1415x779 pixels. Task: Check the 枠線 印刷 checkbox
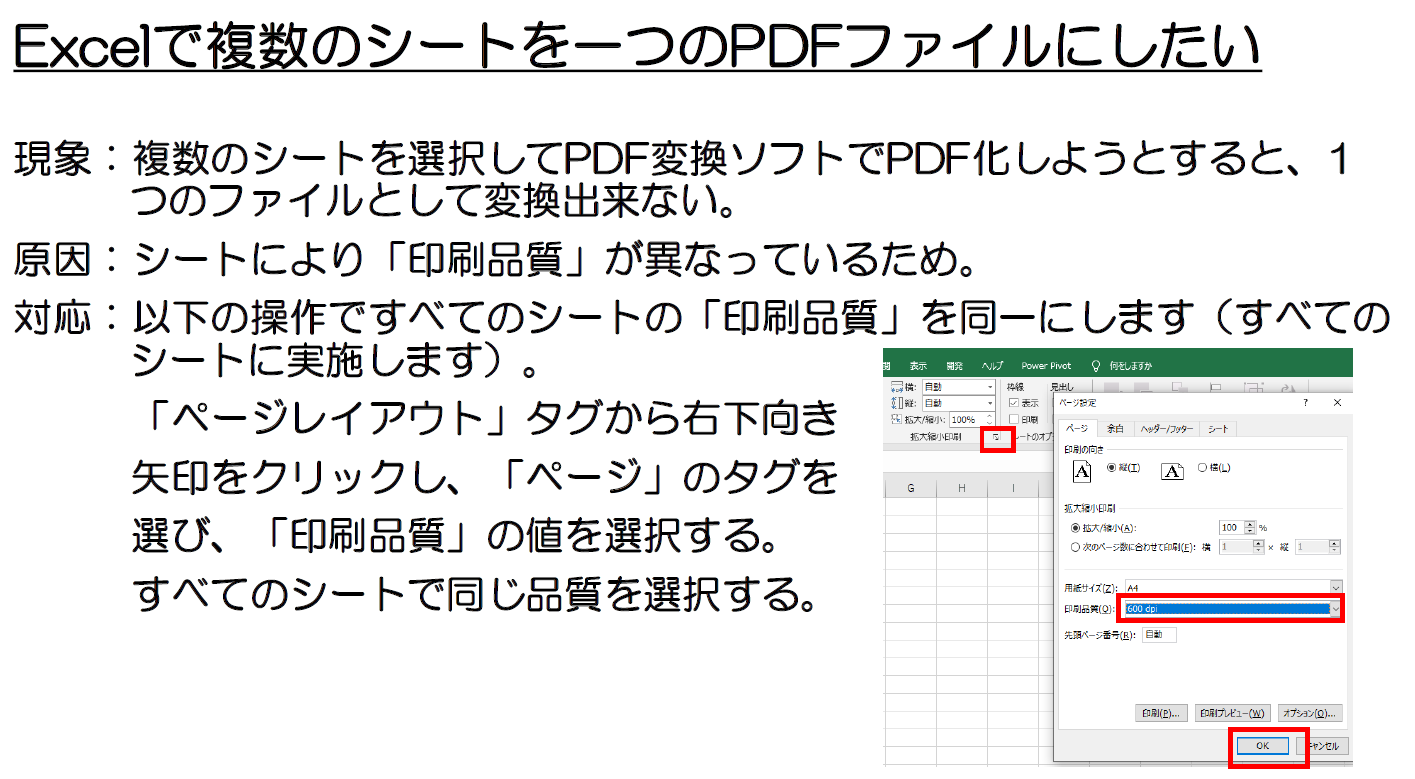(1014, 419)
